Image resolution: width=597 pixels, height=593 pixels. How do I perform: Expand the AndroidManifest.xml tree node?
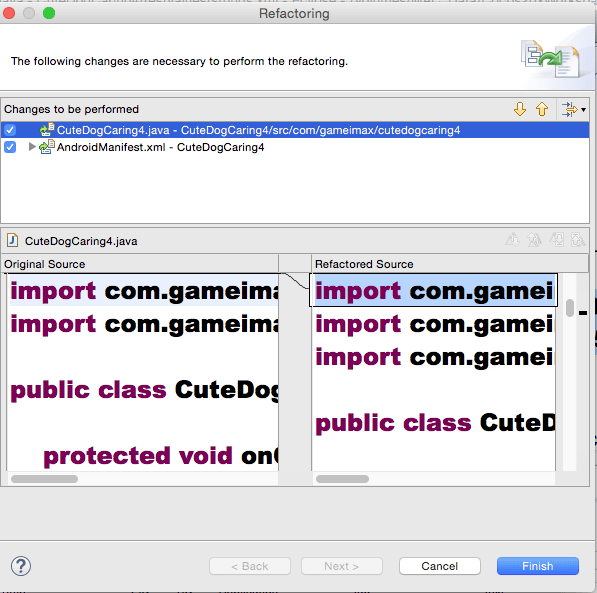coord(32,147)
